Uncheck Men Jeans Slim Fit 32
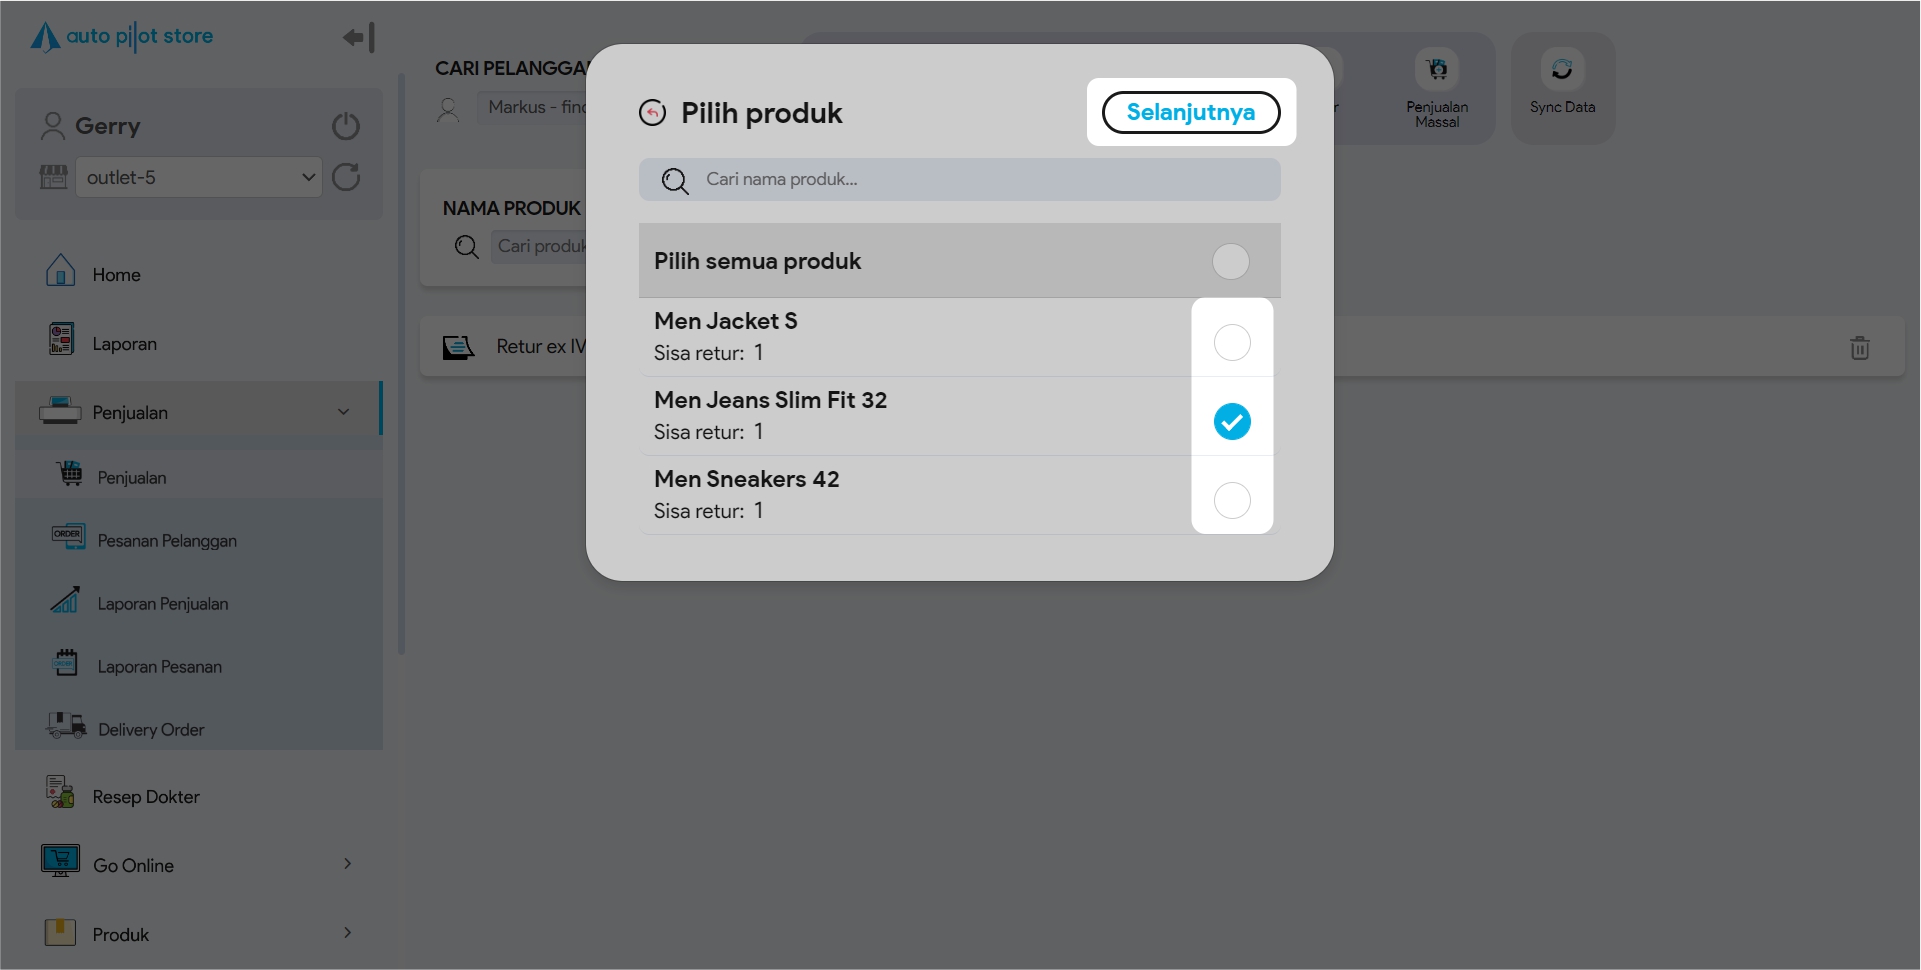This screenshot has height=970, width=1921. tap(1232, 422)
